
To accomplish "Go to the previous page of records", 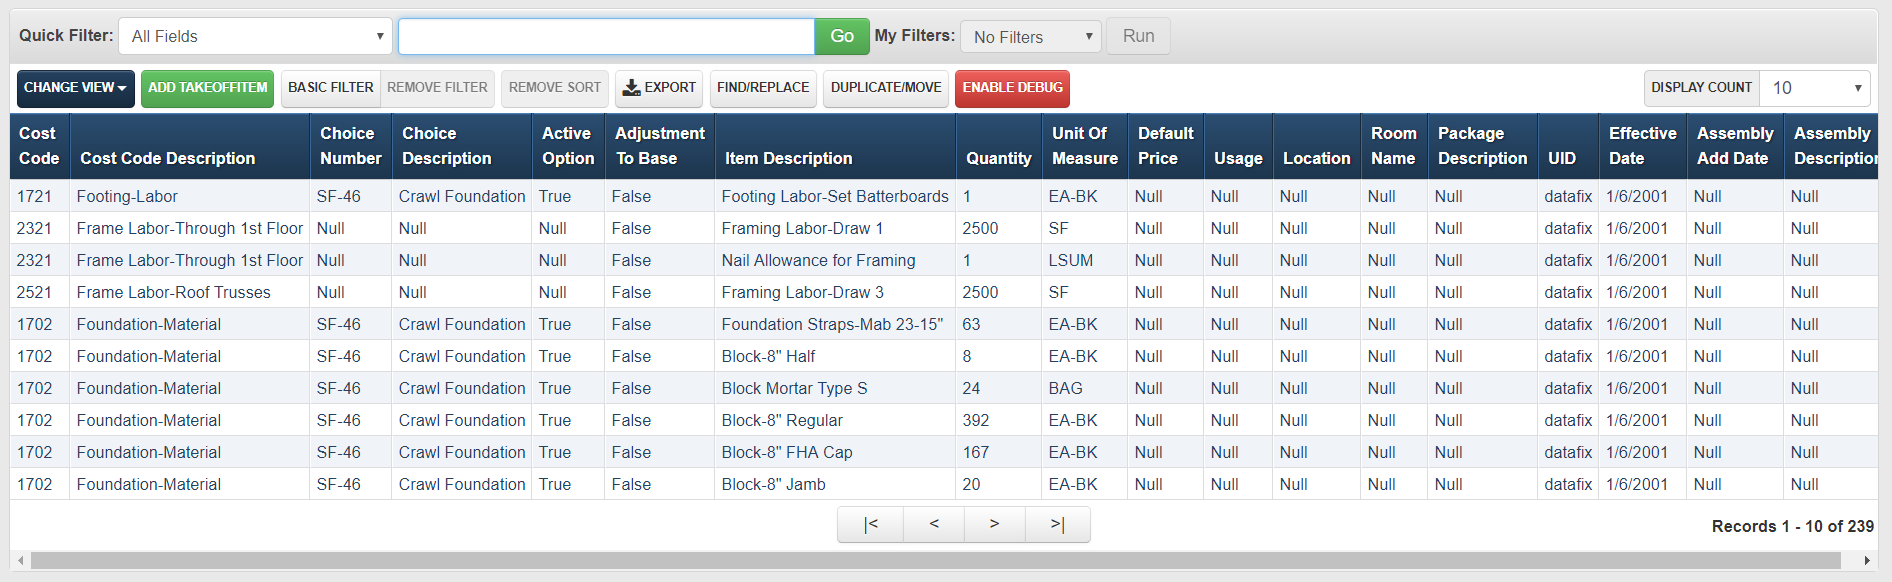I will (x=934, y=524).
